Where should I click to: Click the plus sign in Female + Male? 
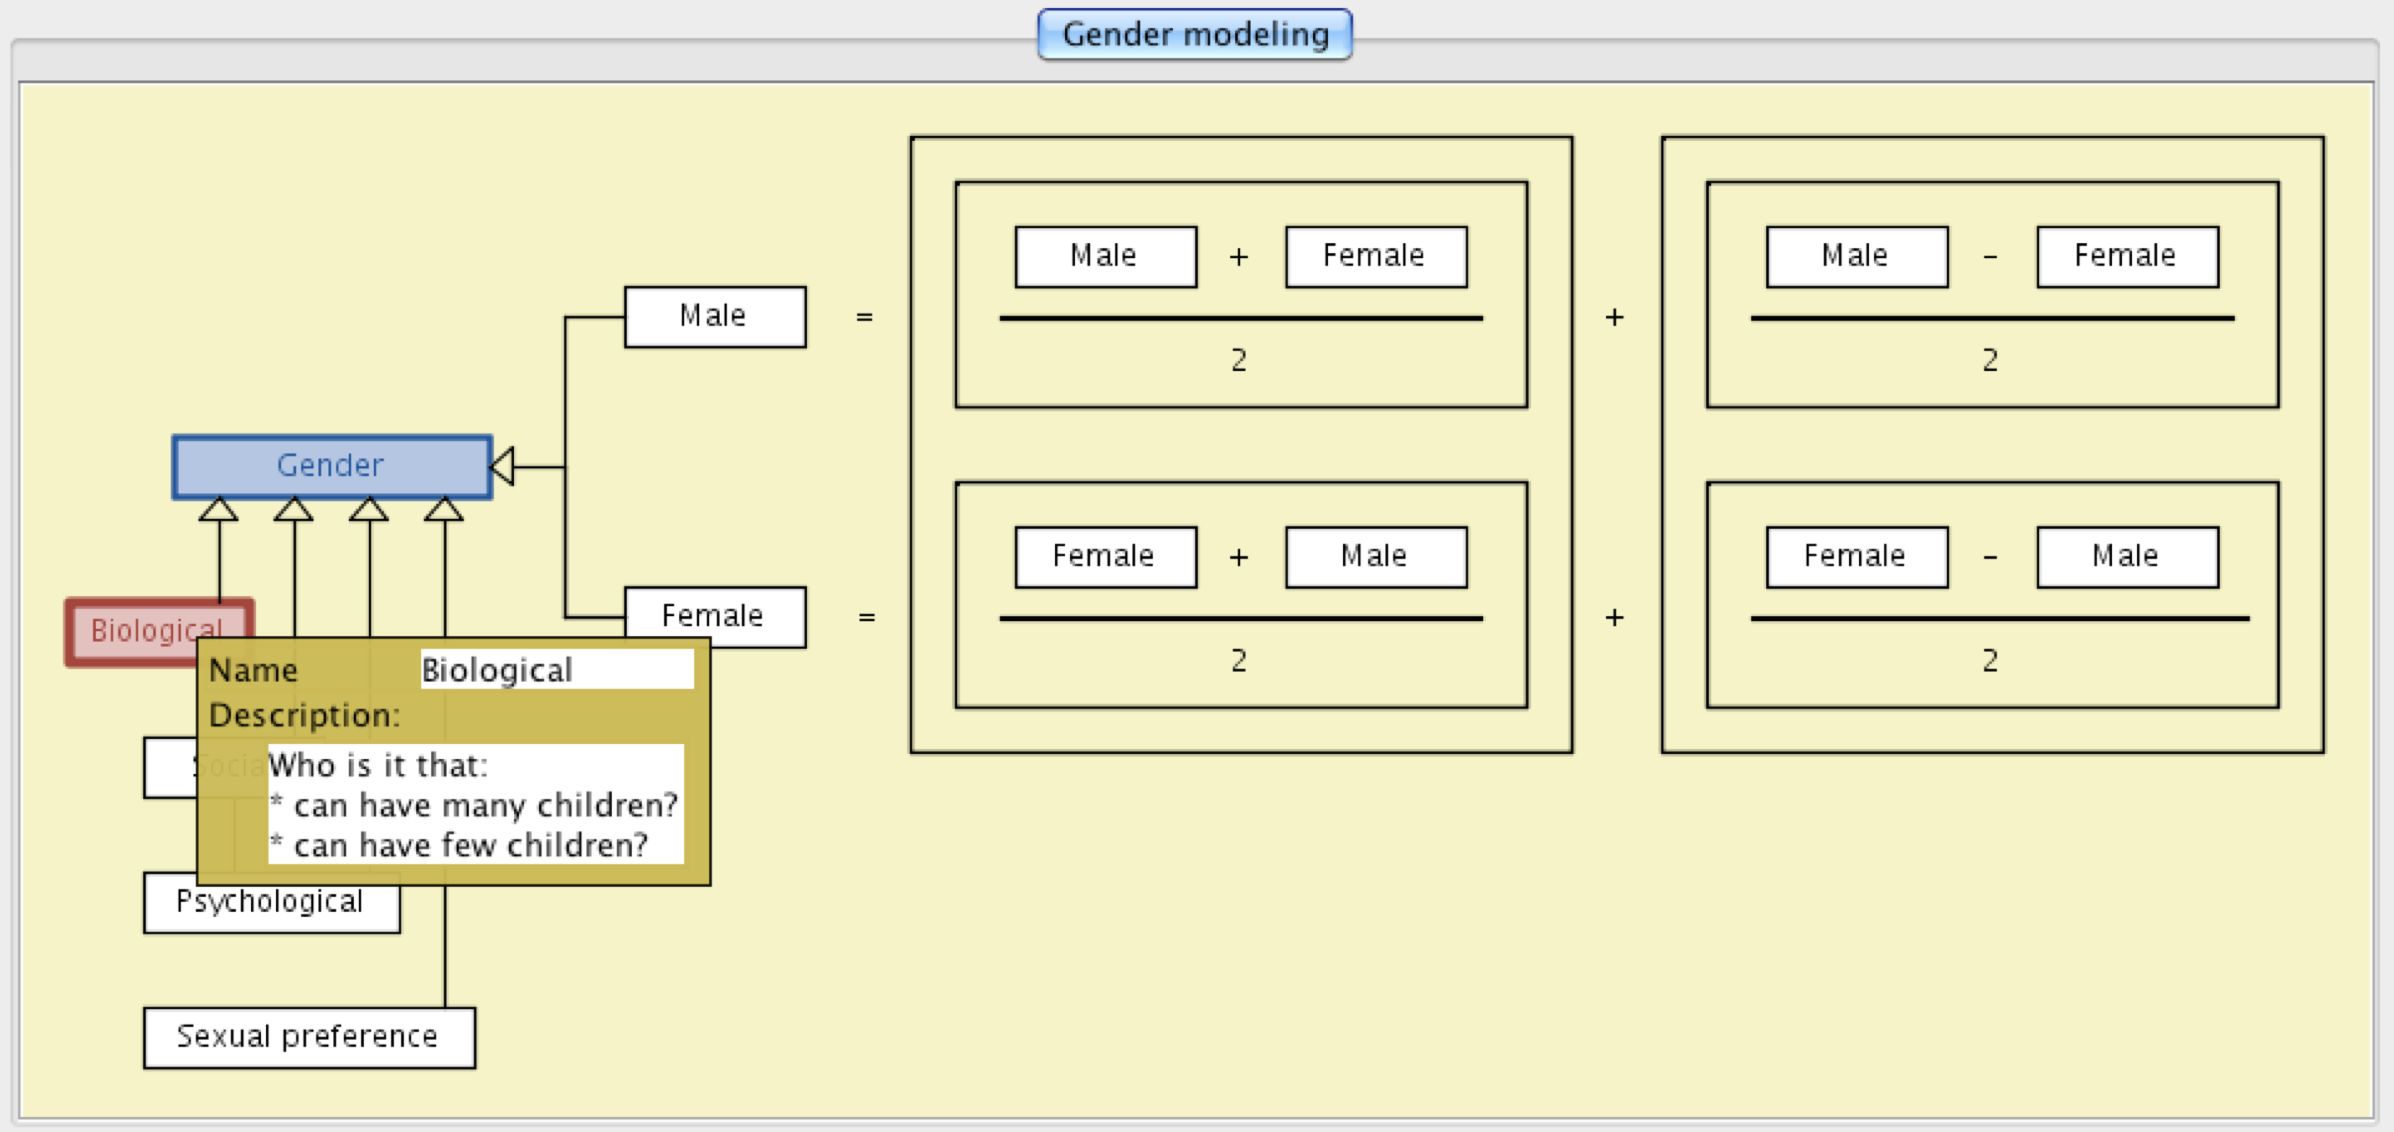click(1239, 558)
